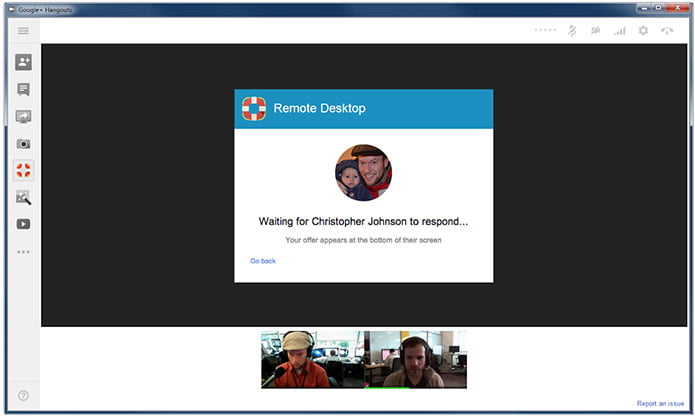Click the capture camera icon

point(23,144)
